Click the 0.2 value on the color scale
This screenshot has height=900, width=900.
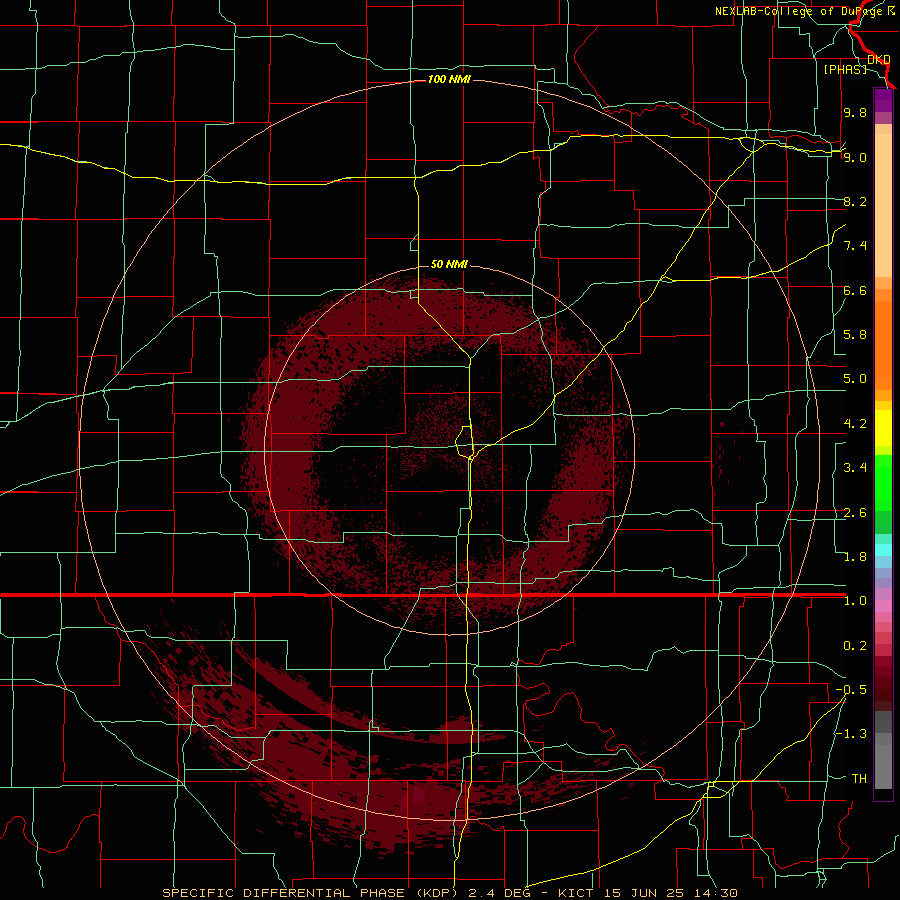[855, 646]
